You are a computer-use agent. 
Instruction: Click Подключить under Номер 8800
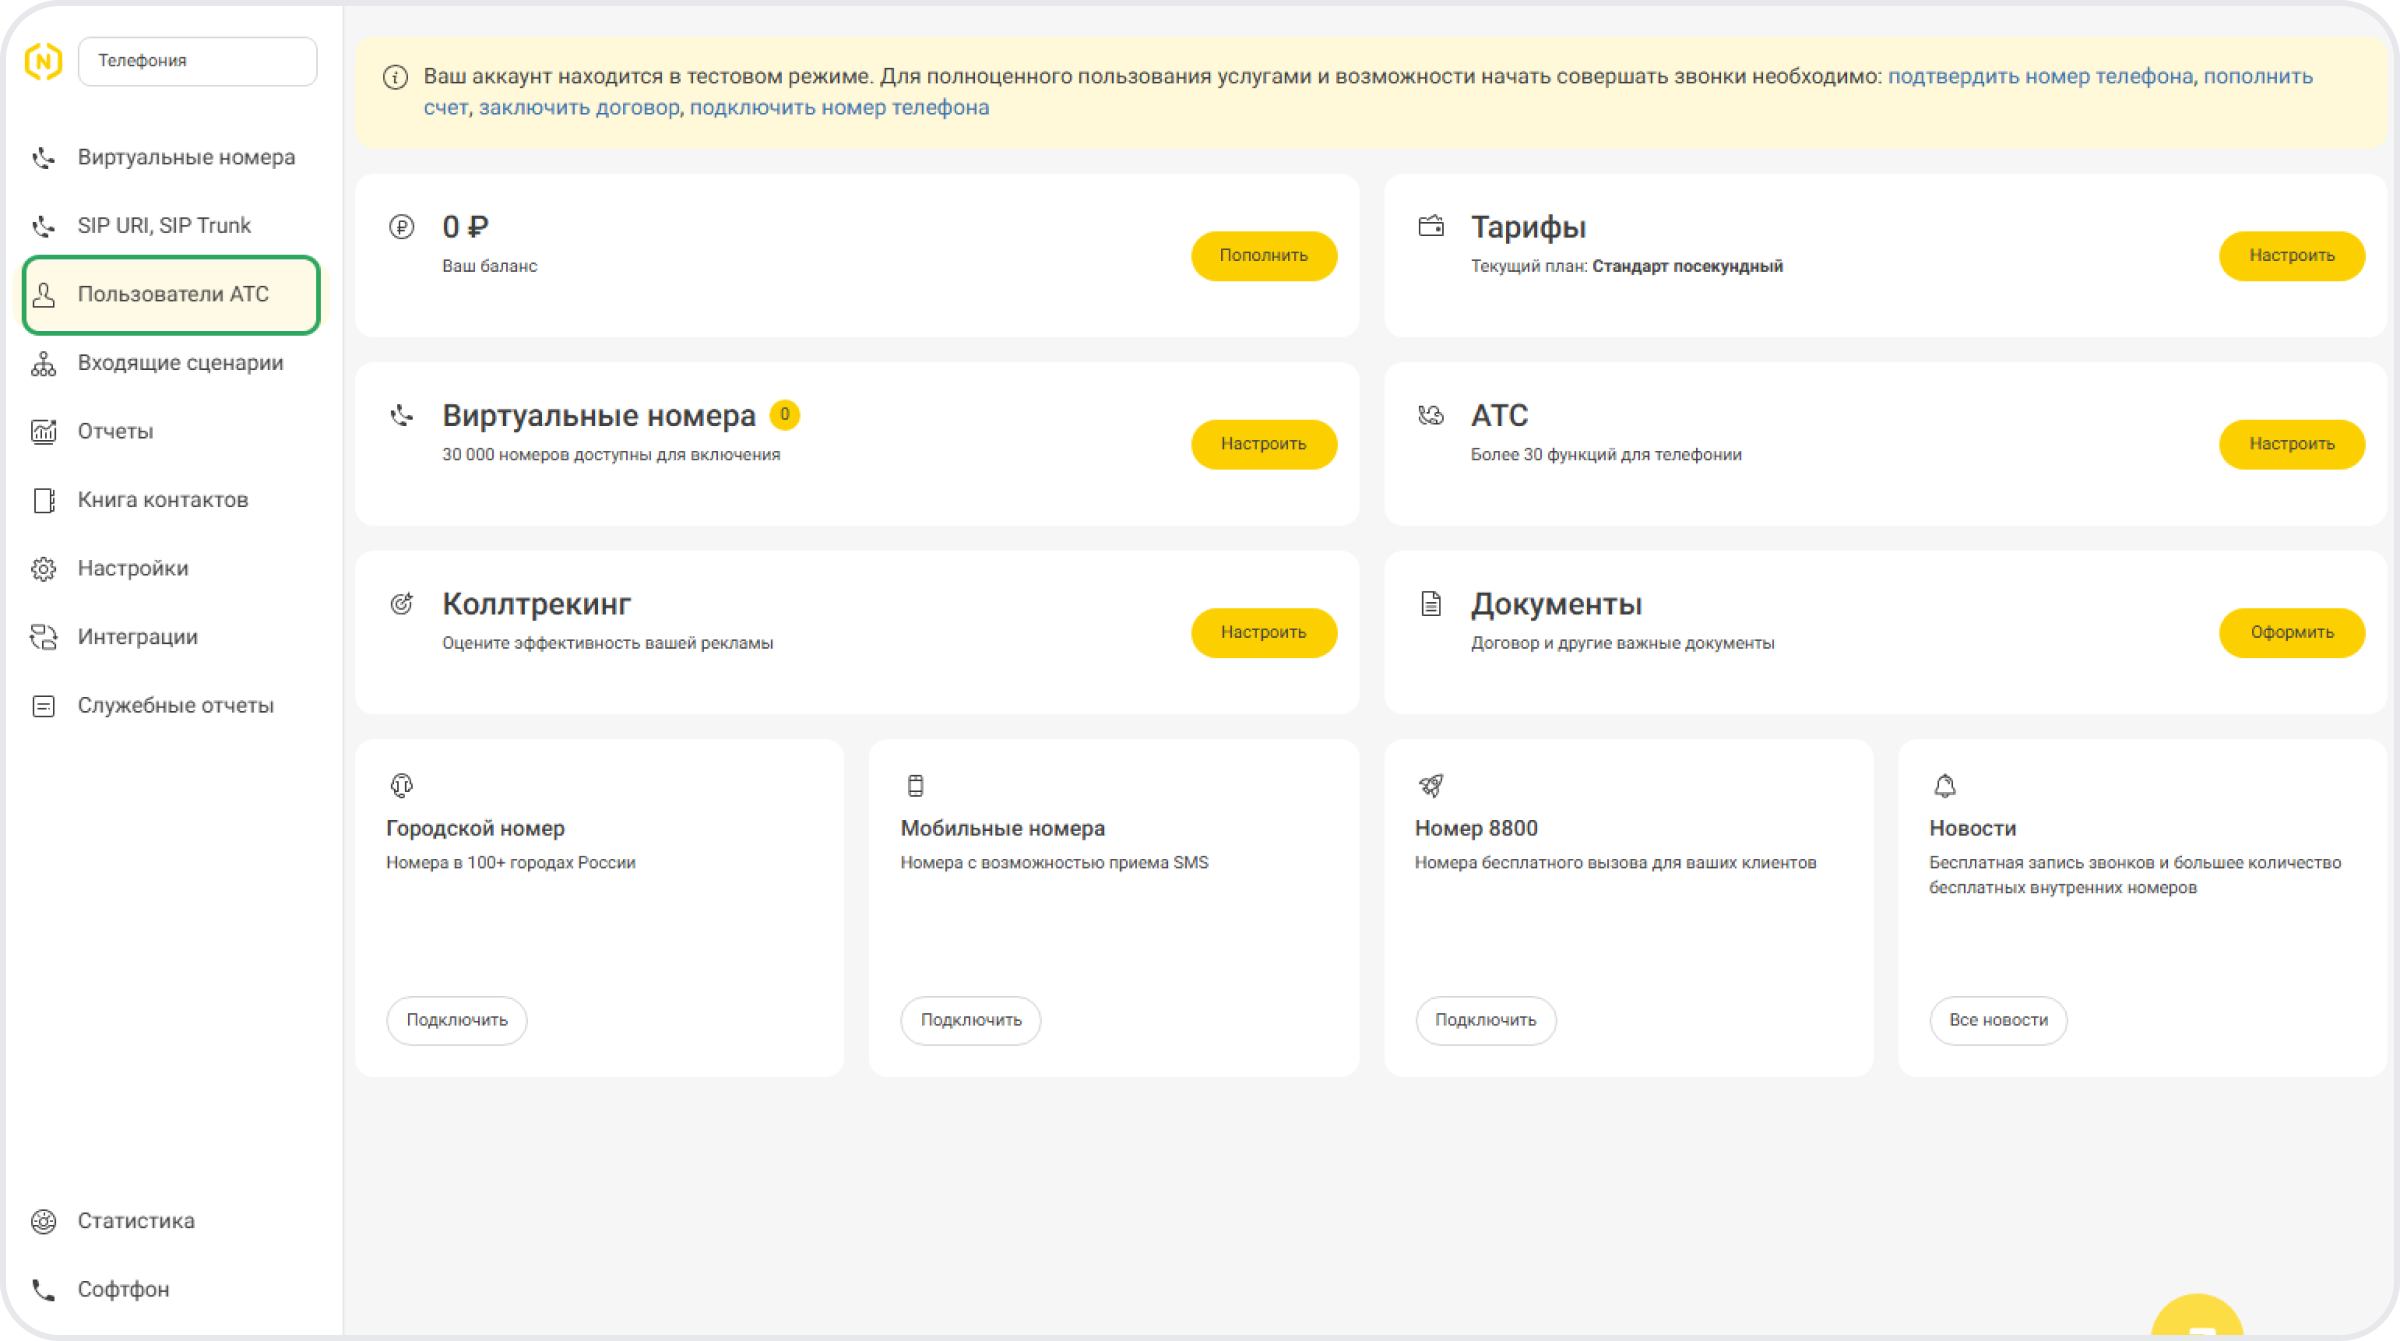1485,1020
